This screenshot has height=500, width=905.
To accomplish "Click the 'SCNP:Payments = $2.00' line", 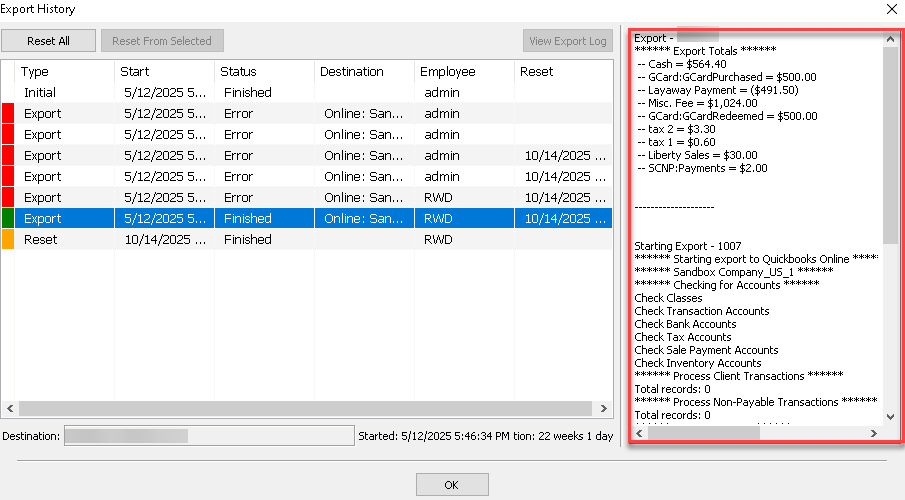I will [702, 168].
